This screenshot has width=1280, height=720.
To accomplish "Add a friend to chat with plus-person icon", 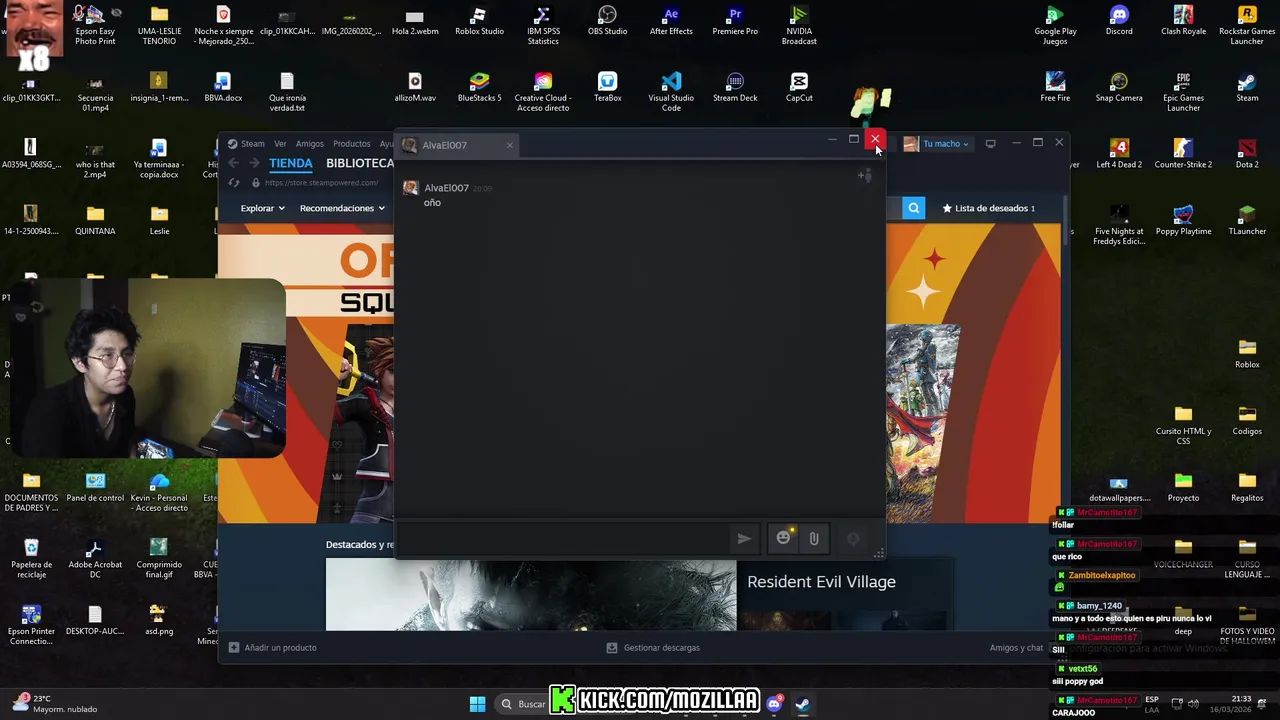I will (x=865, y=176).
